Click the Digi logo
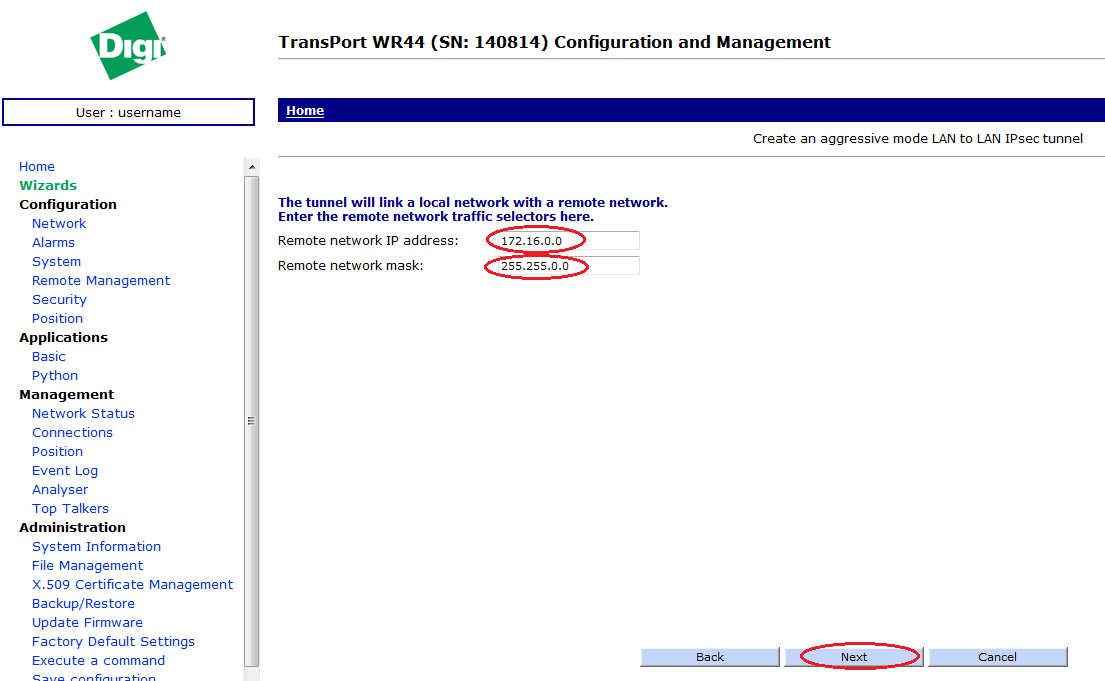The height and width of the screenshot is (681, 1105). 127,46
